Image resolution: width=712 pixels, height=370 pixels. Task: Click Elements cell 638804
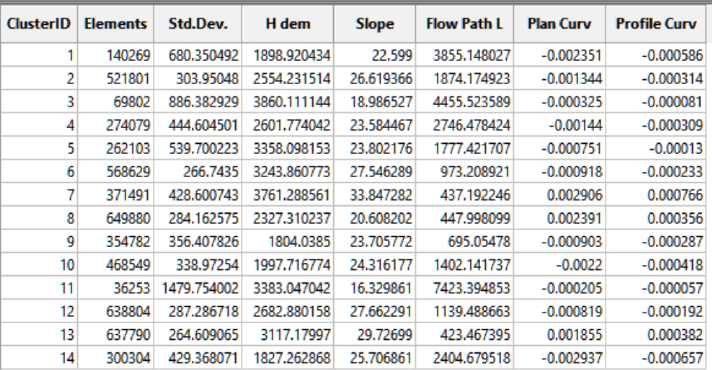116,311
